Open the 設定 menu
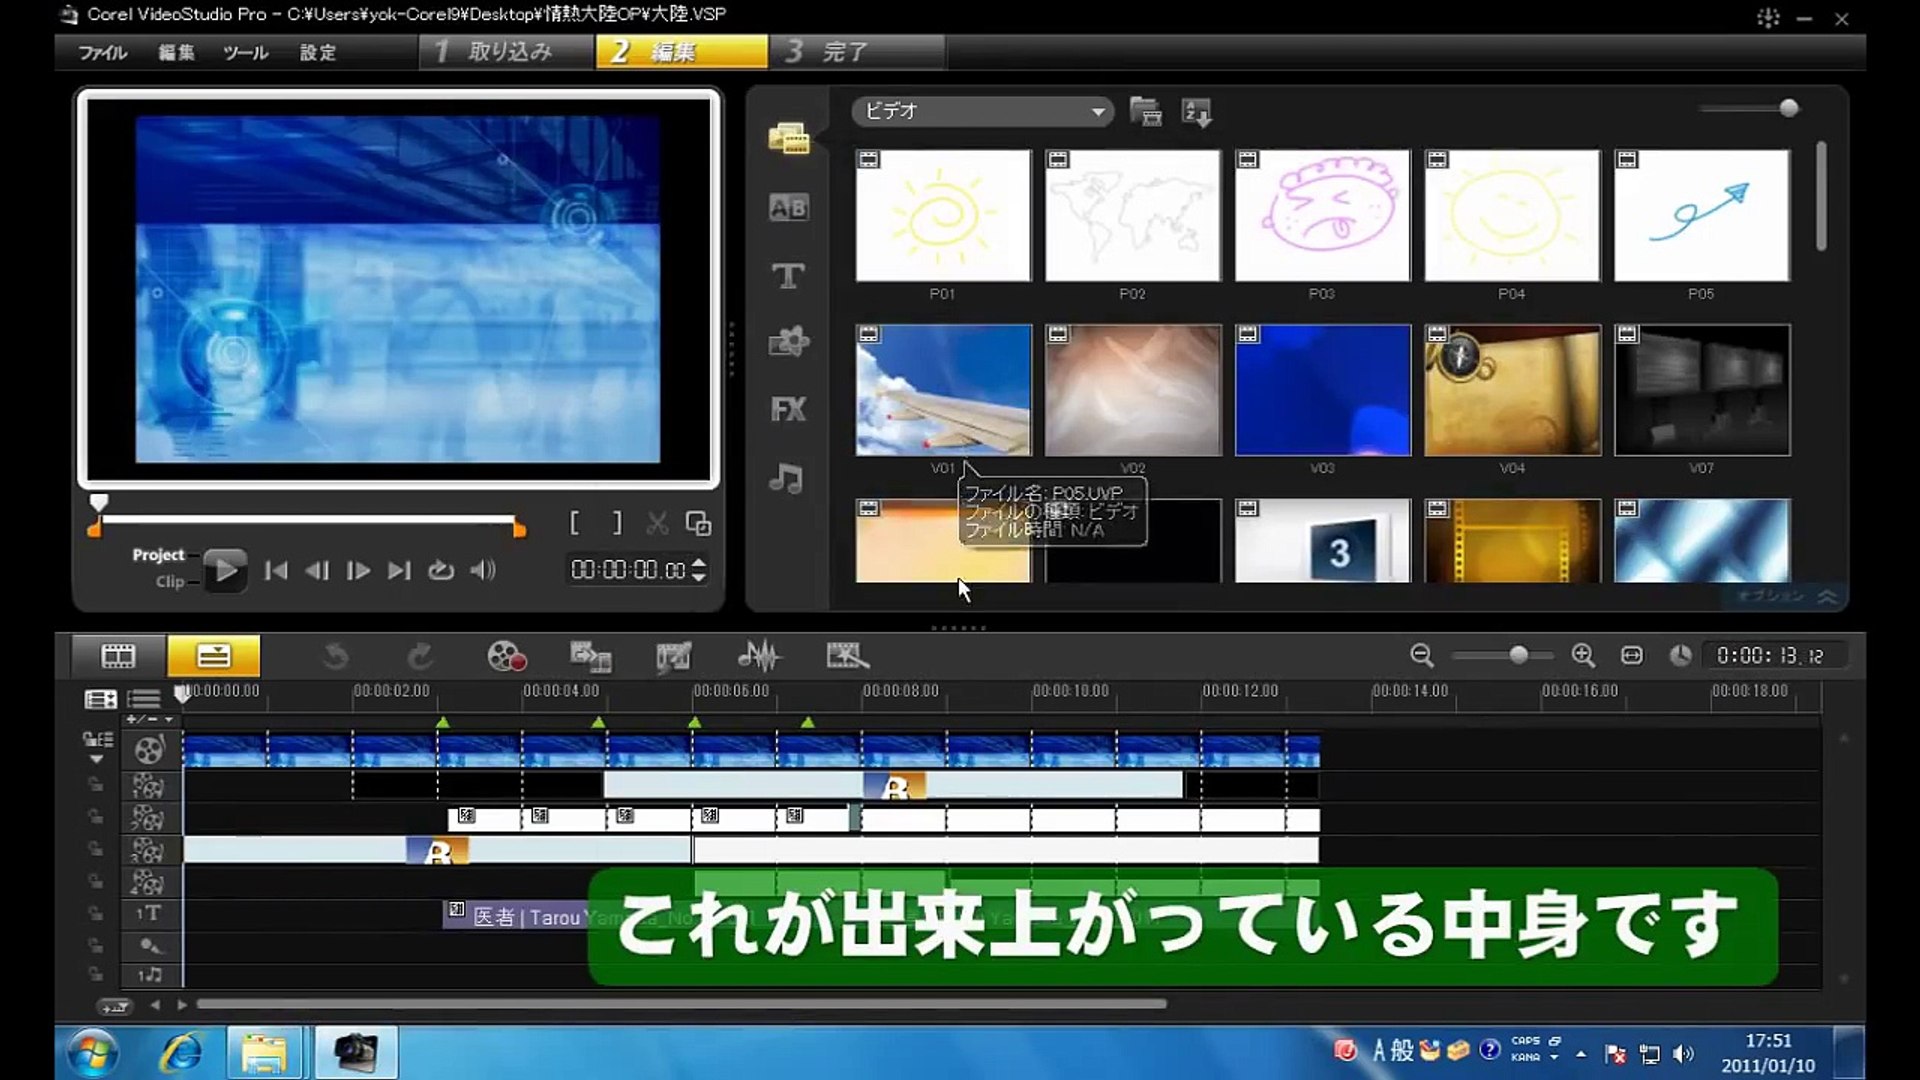 coord(318,52)
